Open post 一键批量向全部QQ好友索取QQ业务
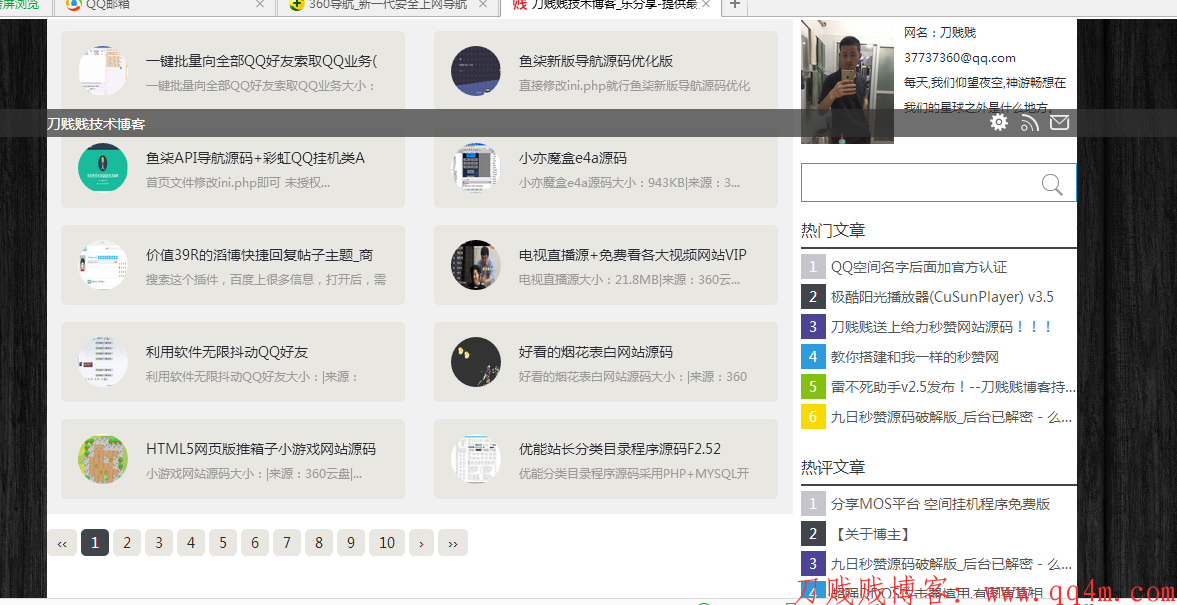 click(262, 62)
